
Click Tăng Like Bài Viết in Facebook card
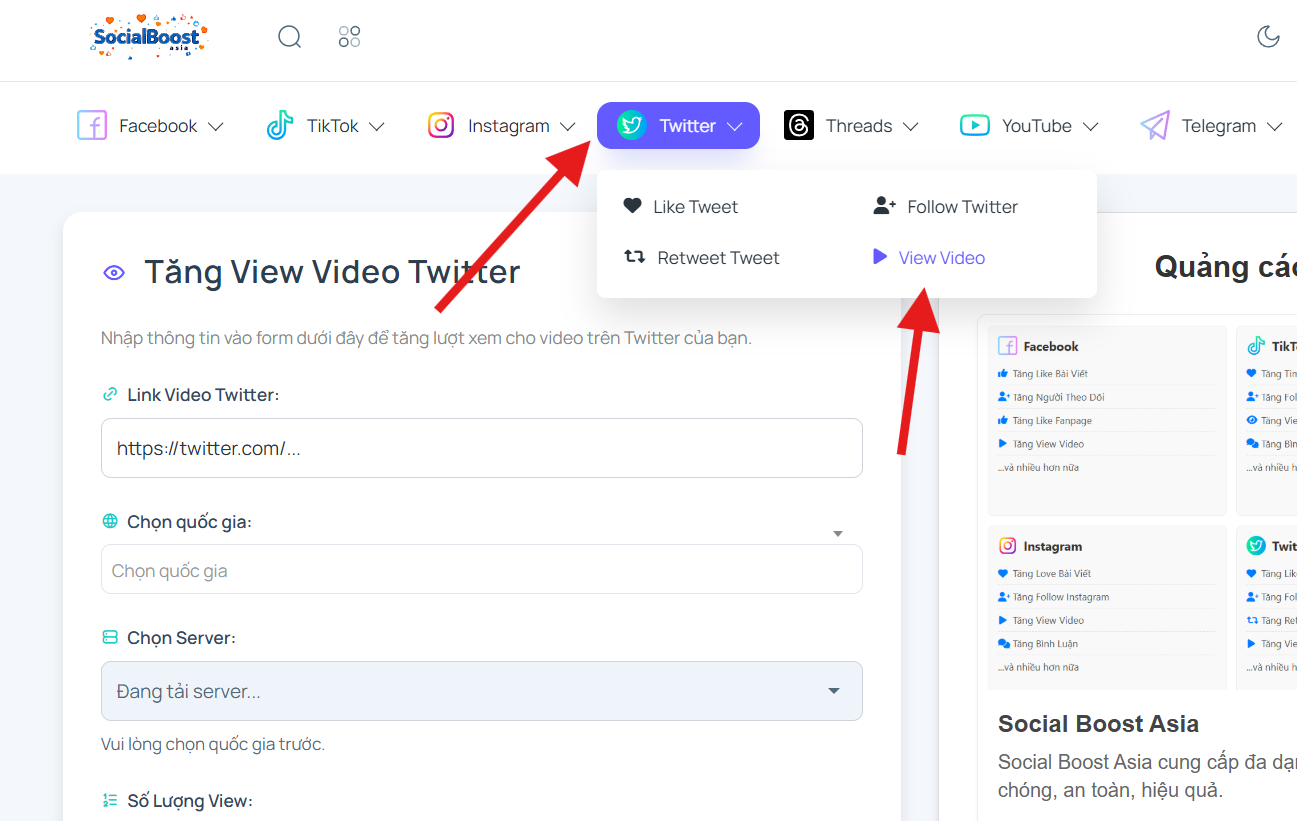pyautogui.click(x=1050, y=374)
